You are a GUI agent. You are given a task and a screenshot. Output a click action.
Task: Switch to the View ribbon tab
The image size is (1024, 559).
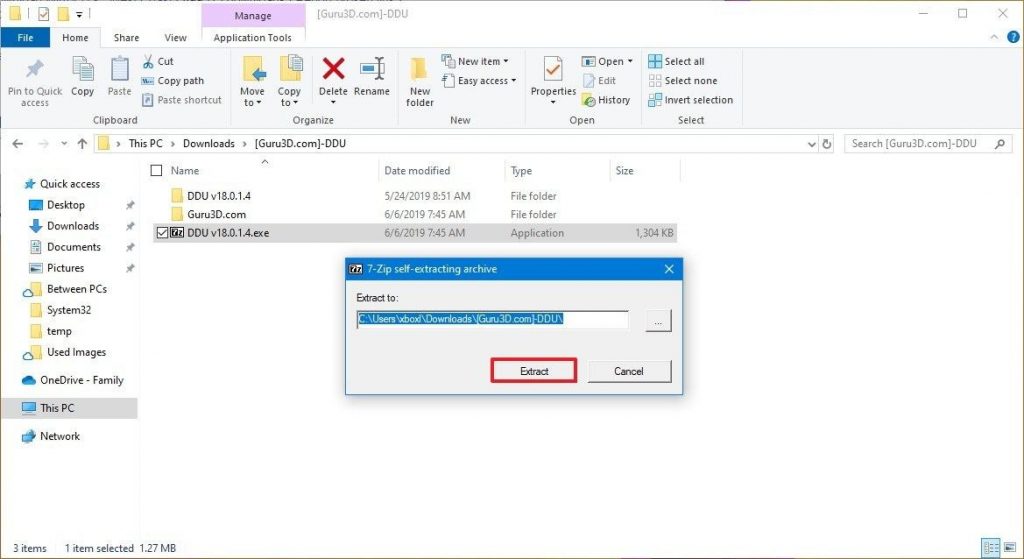point(175,38)
